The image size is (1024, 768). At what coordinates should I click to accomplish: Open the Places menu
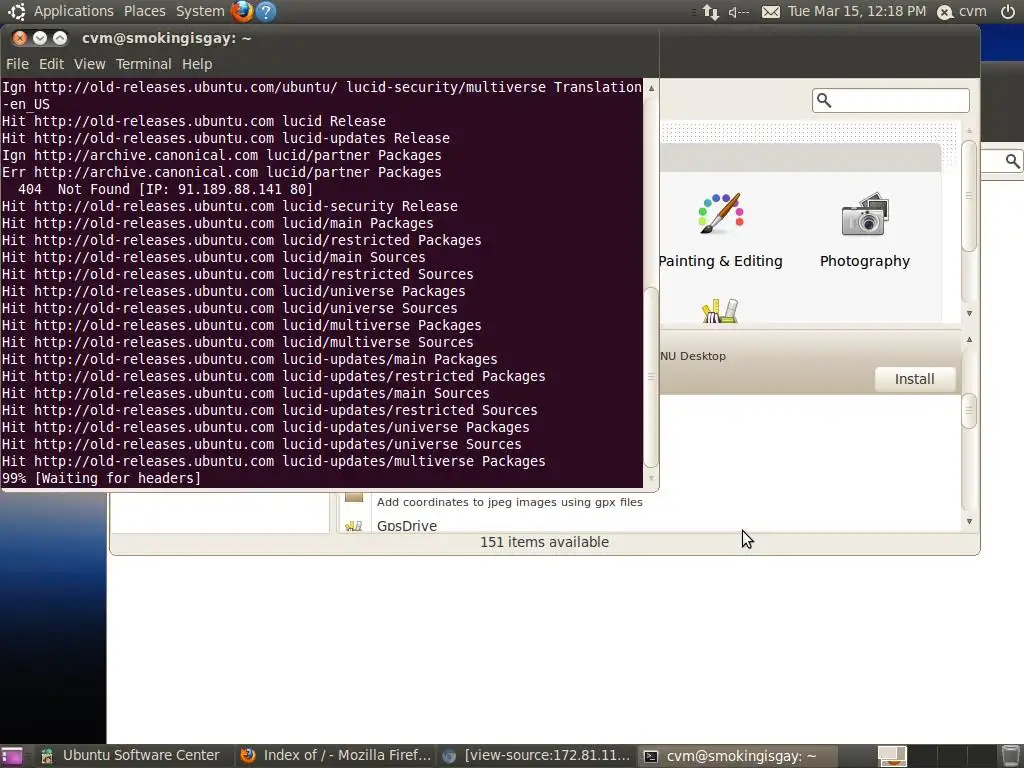pos(144,11)
